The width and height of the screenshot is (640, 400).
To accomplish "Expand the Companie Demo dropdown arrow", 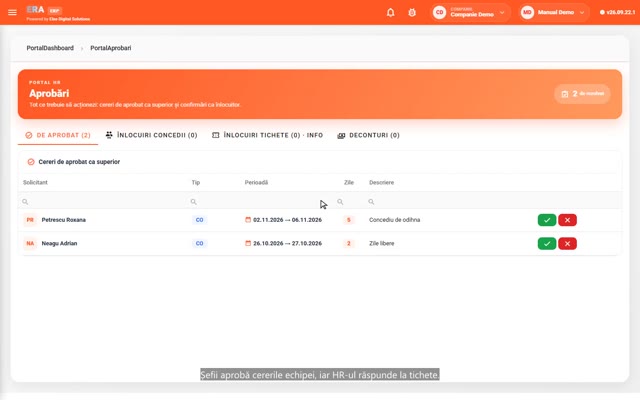I will pos(502,13).
